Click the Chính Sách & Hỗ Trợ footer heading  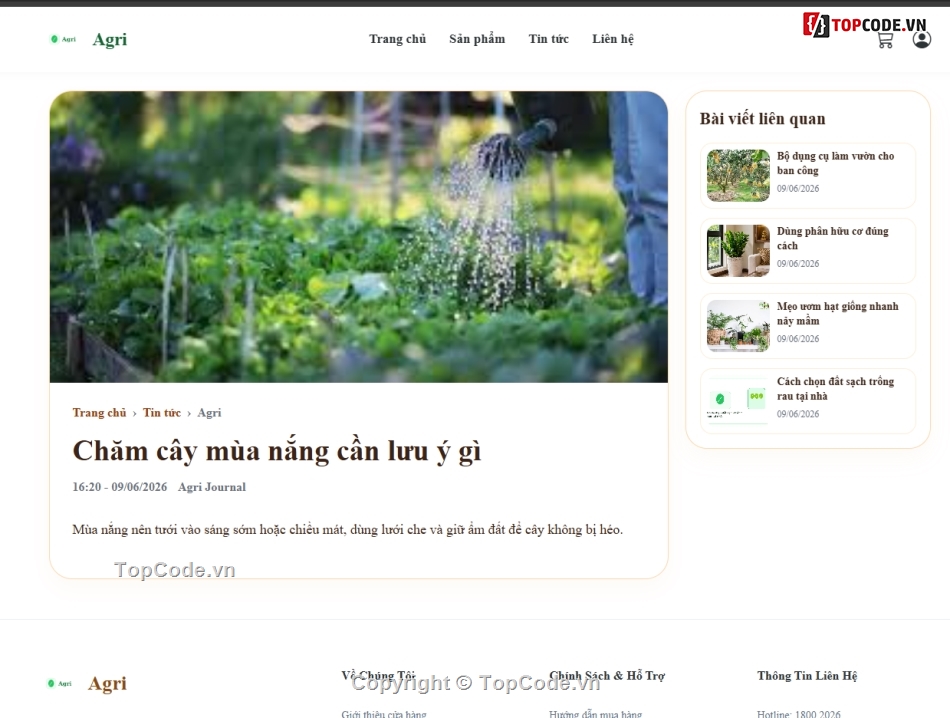606,676
